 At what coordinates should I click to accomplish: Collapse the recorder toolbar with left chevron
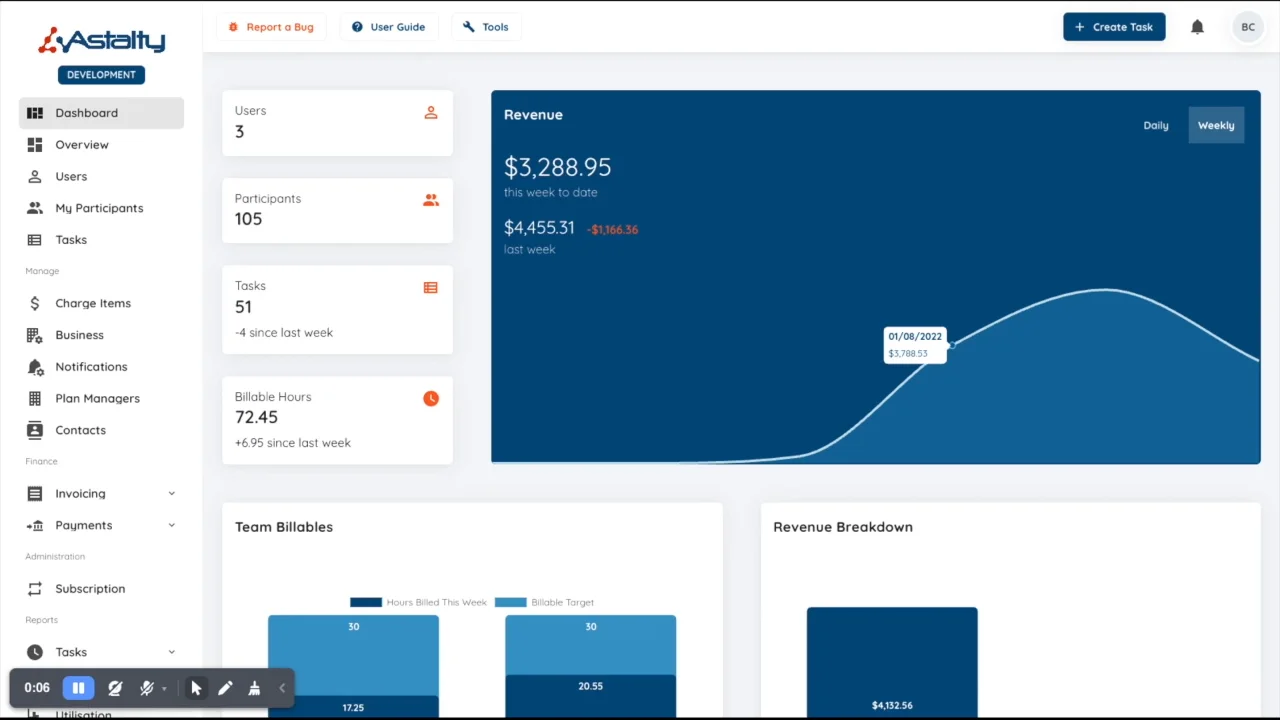282,688
